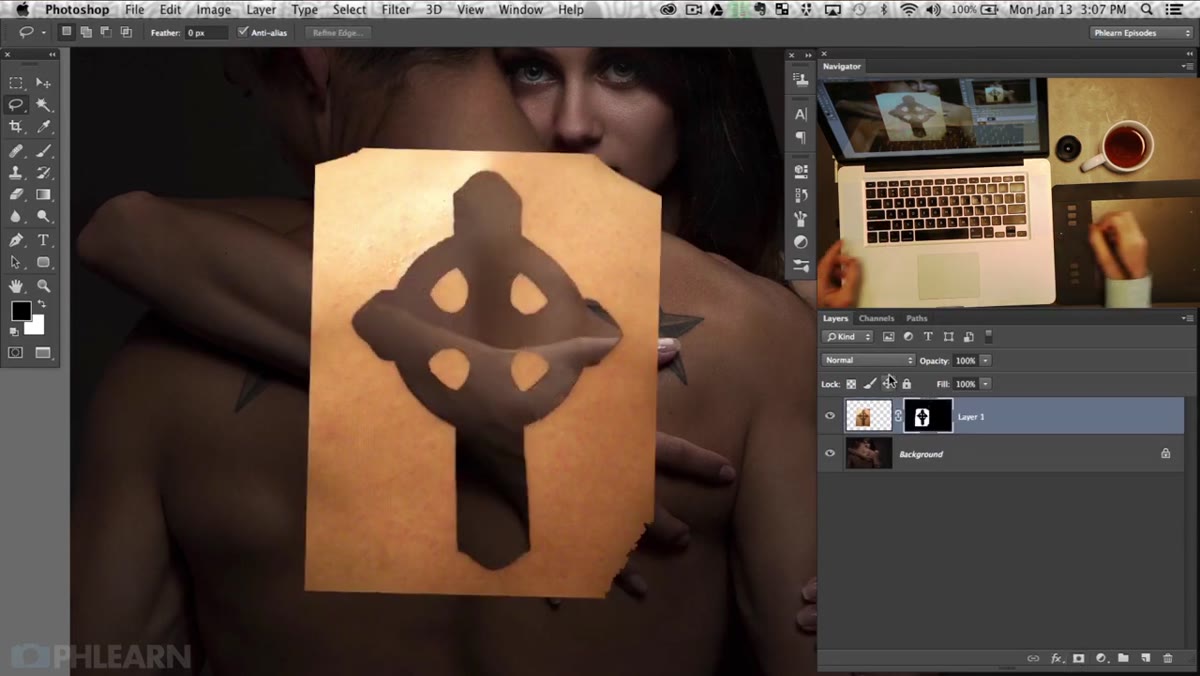The height and width of the screenshot is (676, 1200).
Task: Open the File menu
Action: (x=134, y=9)
